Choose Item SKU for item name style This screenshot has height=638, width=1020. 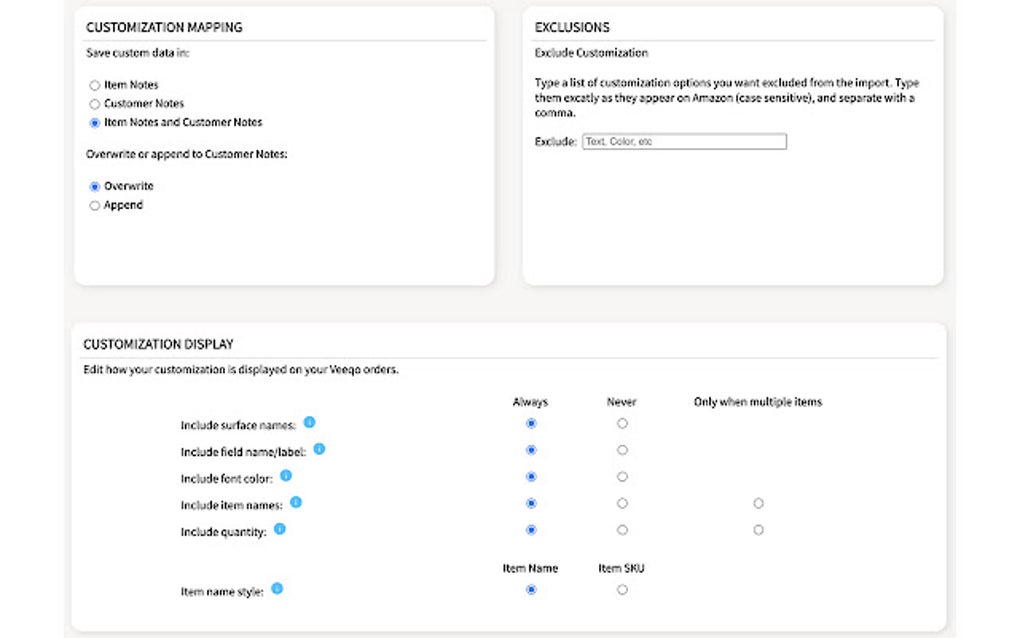click(622, 590)
